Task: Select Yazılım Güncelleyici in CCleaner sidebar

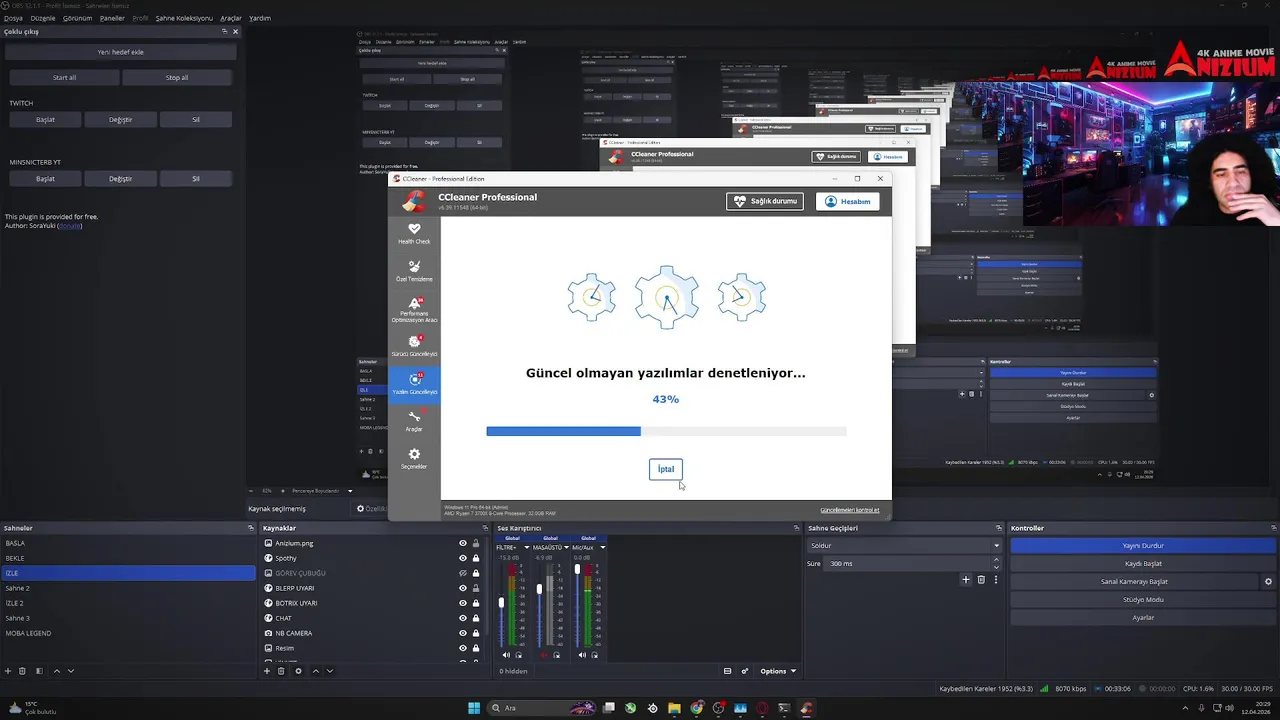Action: [x=414, y=384]
